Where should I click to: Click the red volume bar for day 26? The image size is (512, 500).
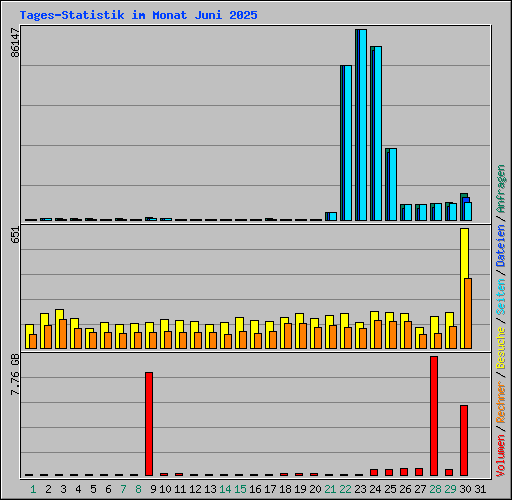point(404,472)
